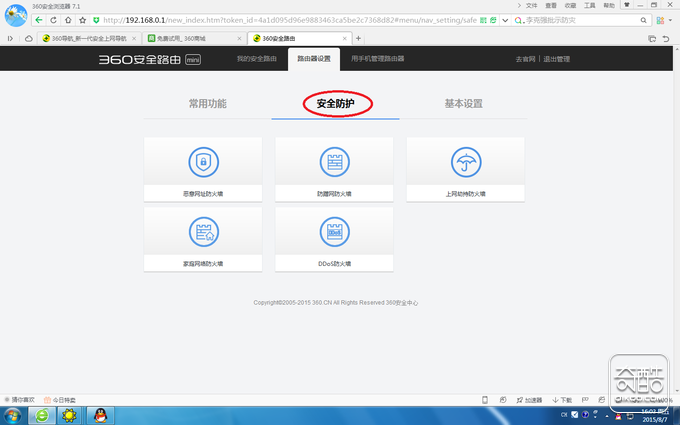This screenshot has height=425, width=680.
Task: Switch to the 常用功能 tab
Action: pos(207,104)
